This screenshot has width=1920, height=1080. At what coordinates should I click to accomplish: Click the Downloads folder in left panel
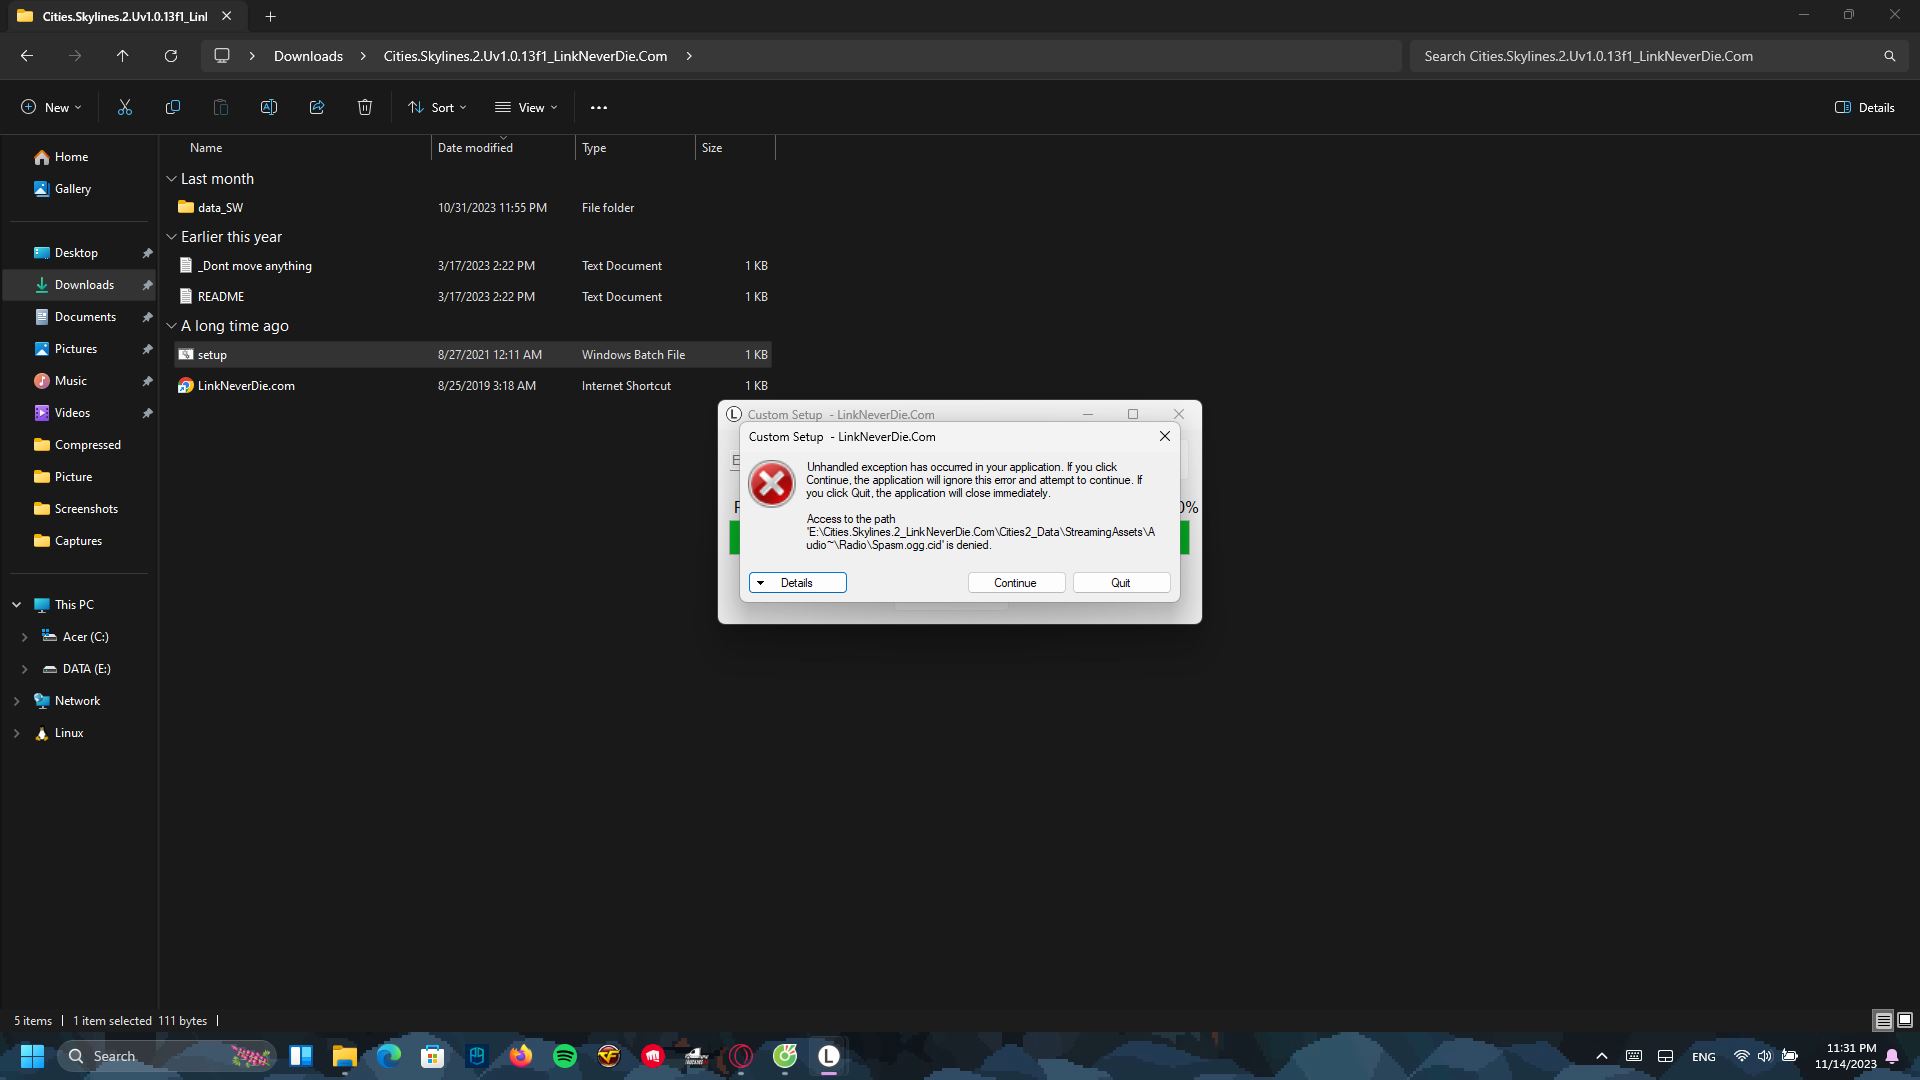[x=84, y=284]
